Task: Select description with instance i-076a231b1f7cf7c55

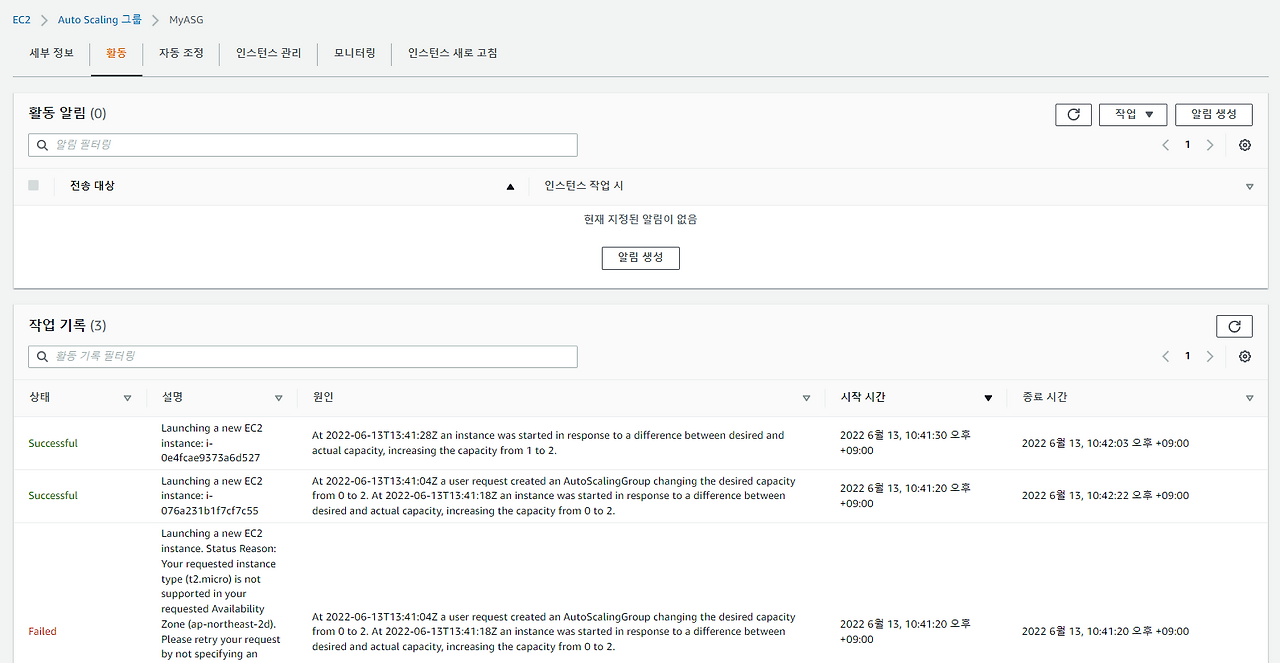Action: point(212,495)
